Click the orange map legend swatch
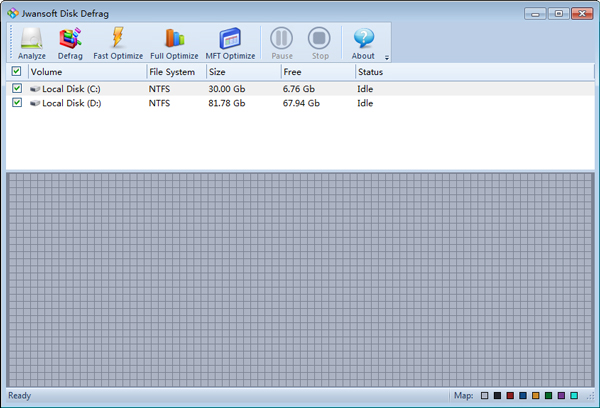Viewport: 600px width, 408px height. point(536,395)
